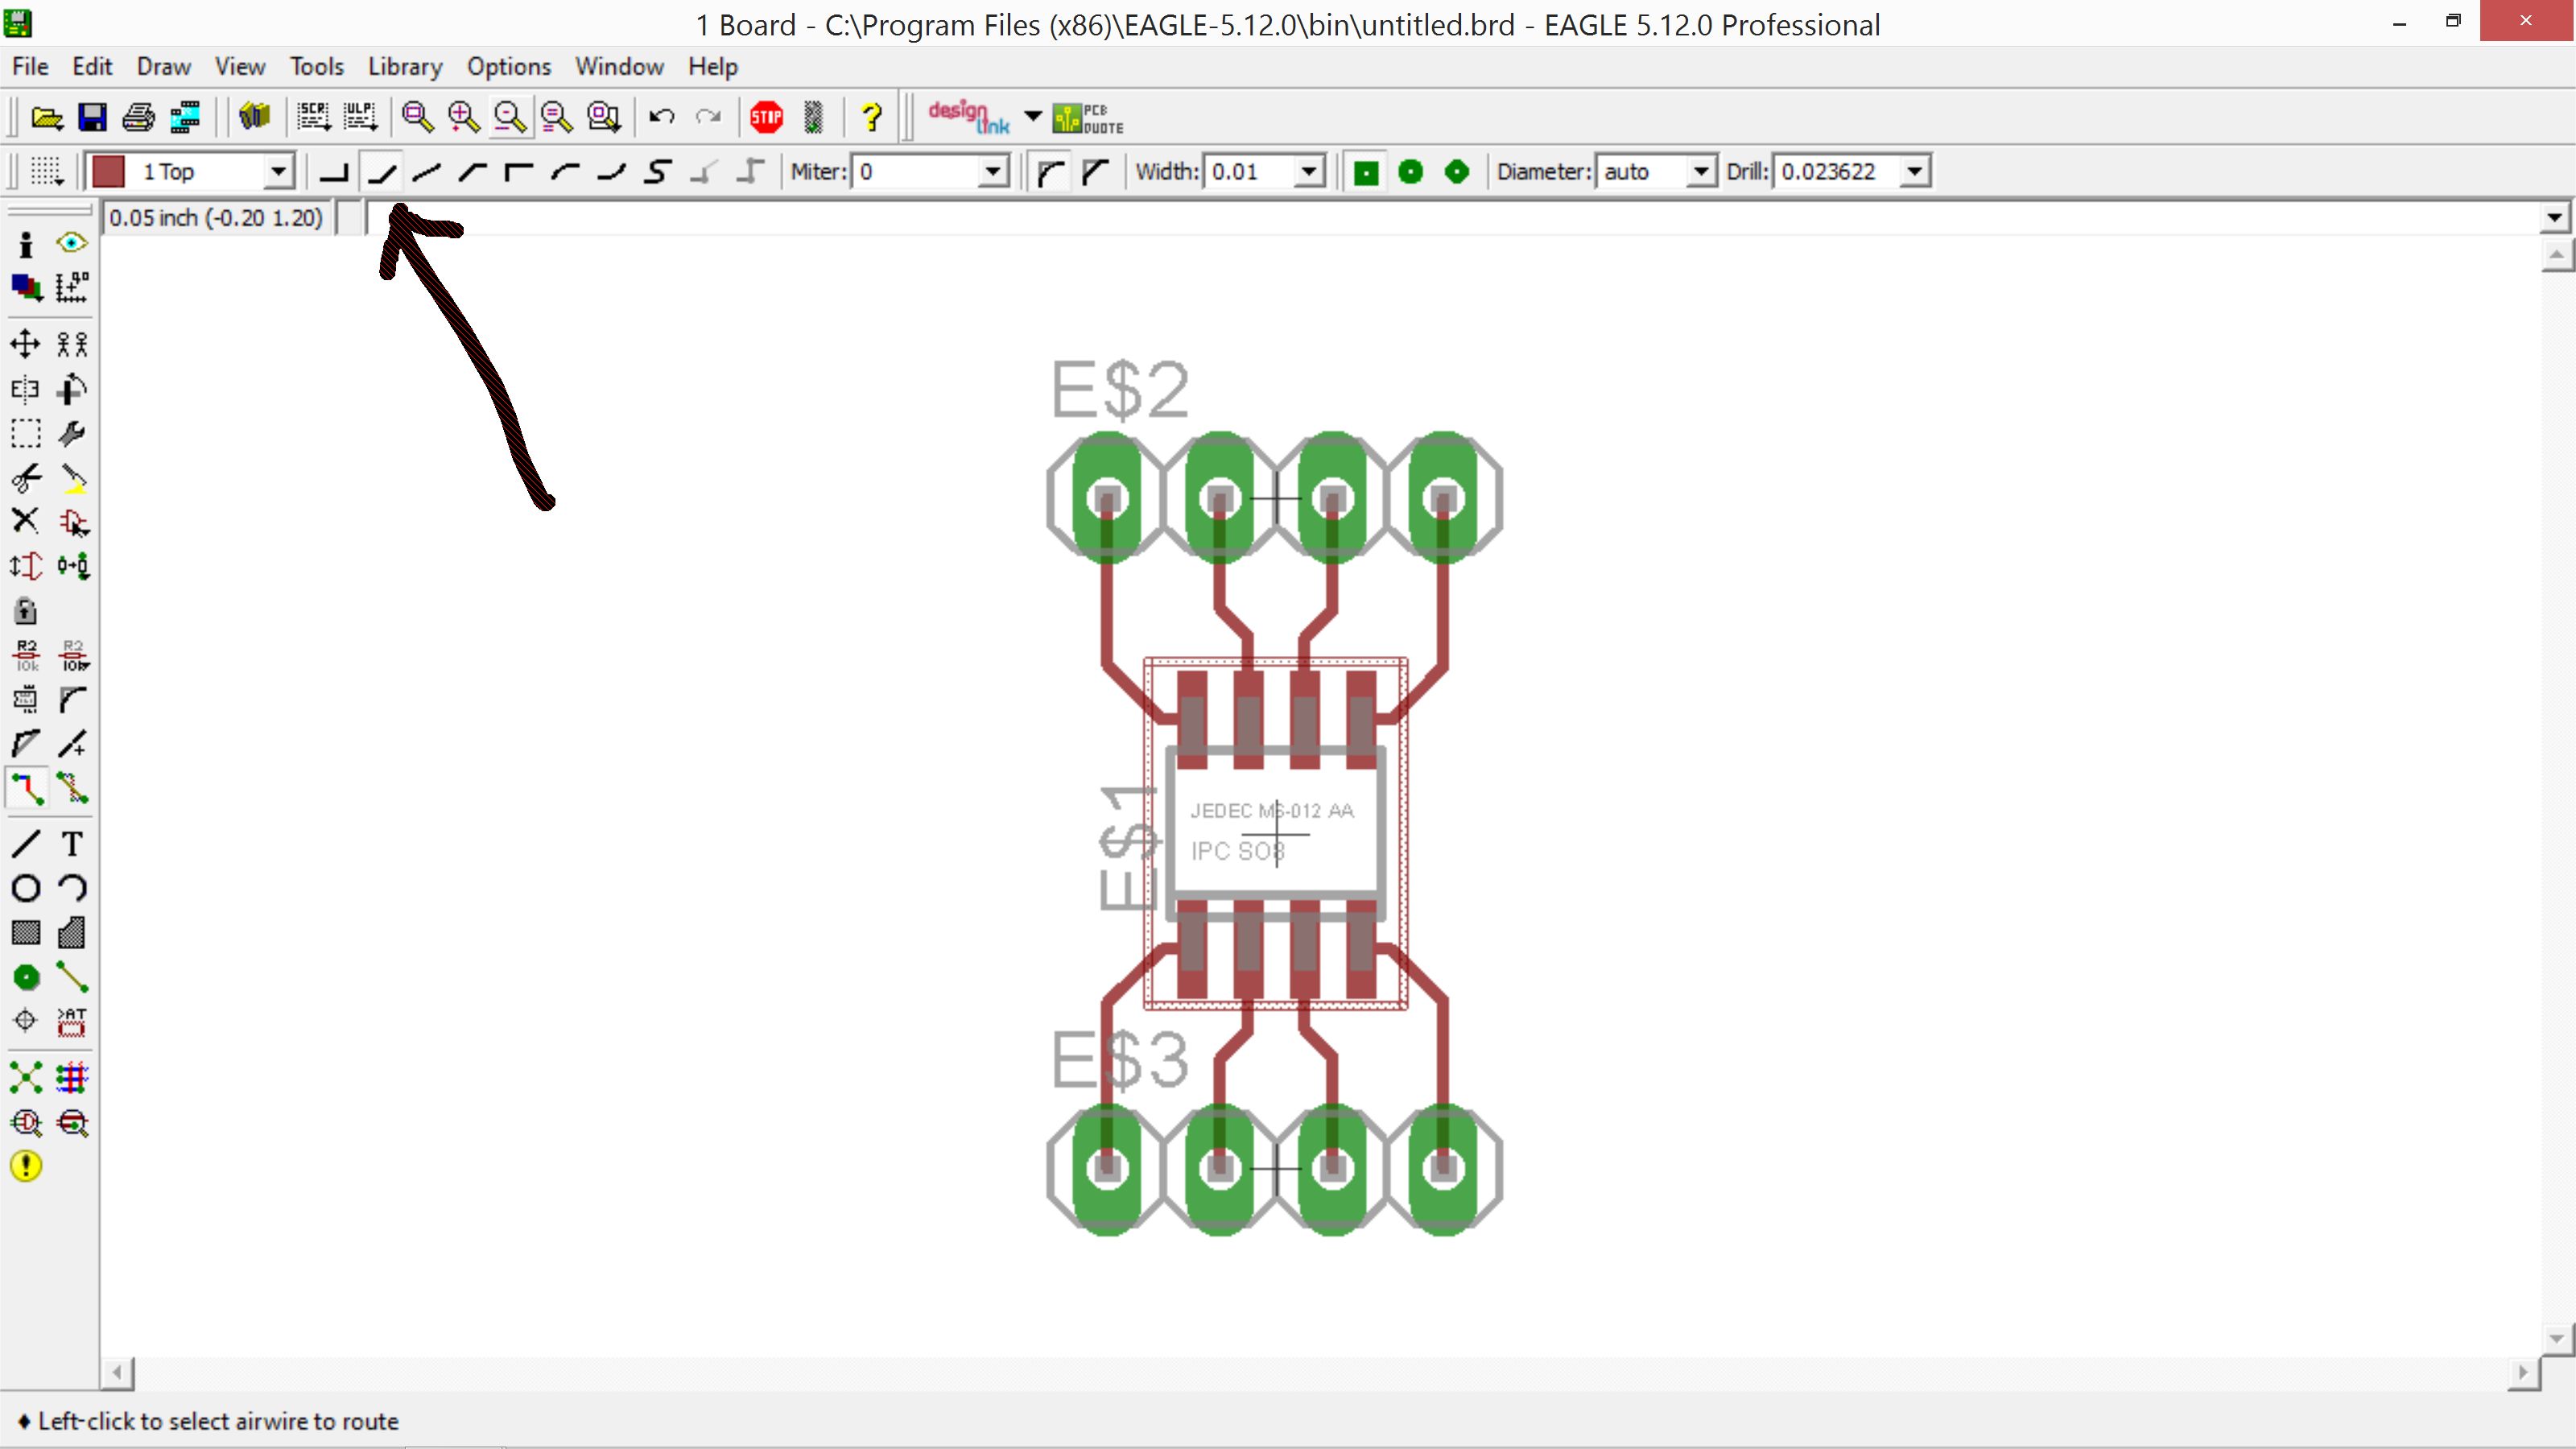Click the traffic light Go icon
The width and height of the screenshot is (2576, 1449).
coord(813,118)
